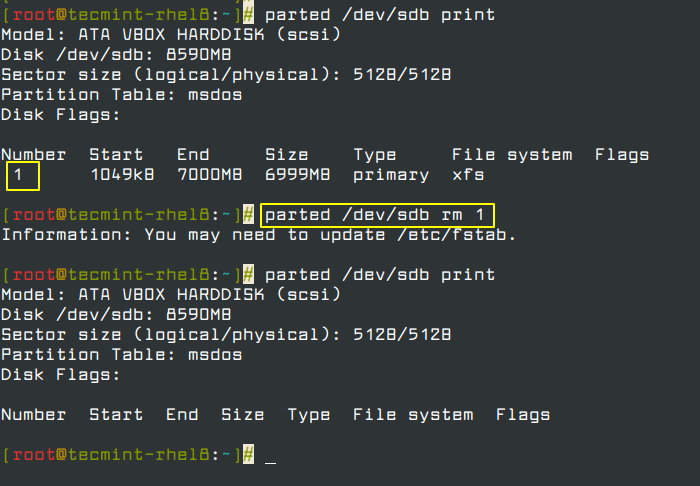Click the 7000MB End value
The image size is (700, 486).
(x=209, y=175)
